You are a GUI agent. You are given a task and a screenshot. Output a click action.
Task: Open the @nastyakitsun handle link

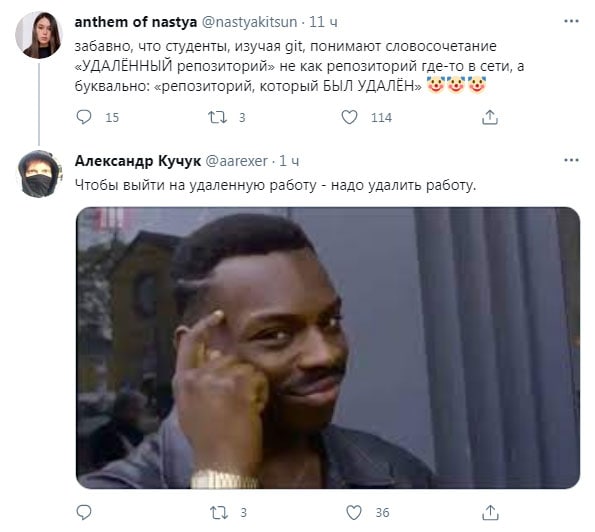(249, 22)
